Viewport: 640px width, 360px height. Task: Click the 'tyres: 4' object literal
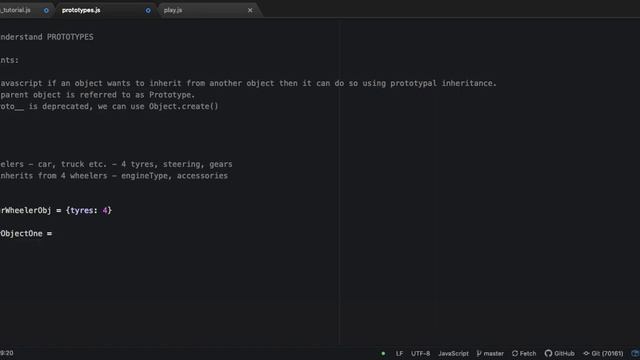(x=89, y=211)
